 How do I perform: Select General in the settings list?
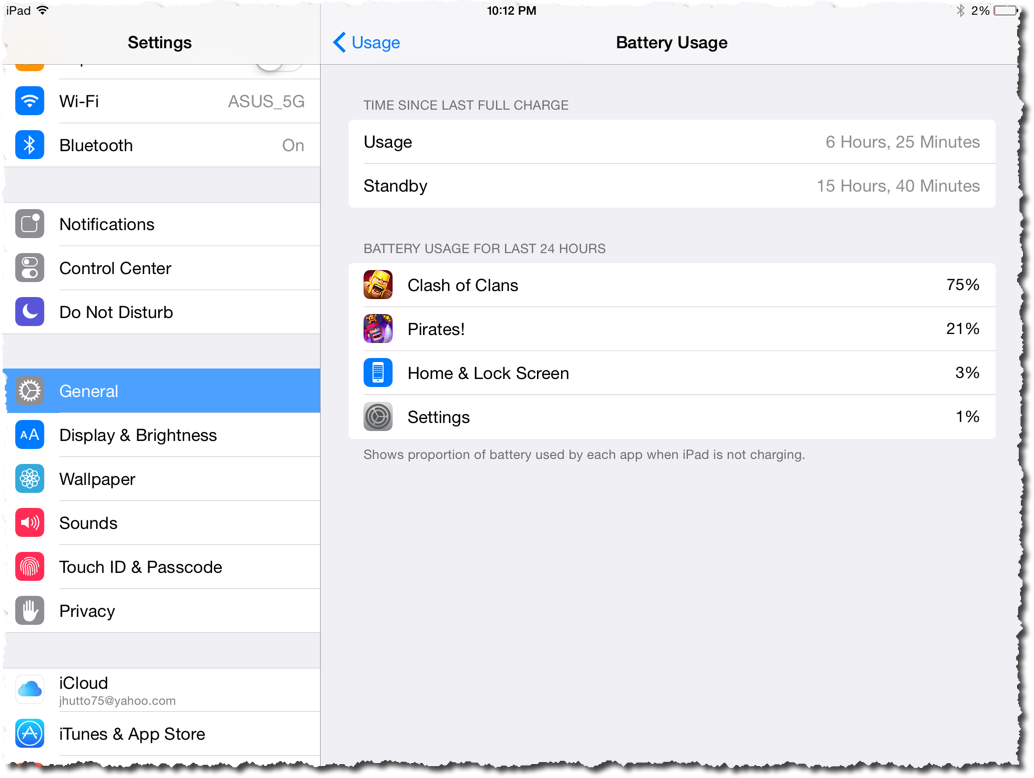tap(162, 391)
